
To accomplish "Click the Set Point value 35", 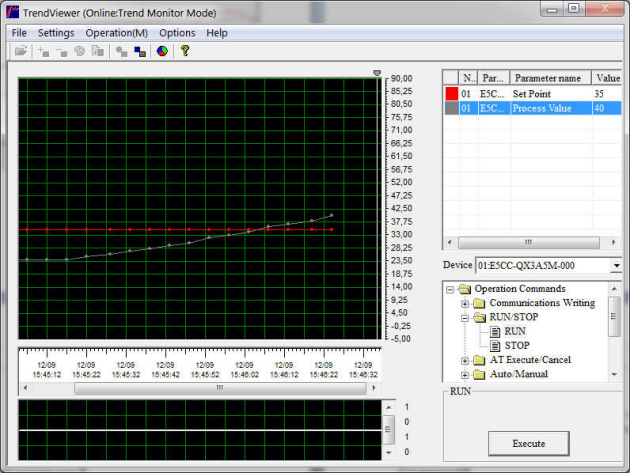I will point(599,94).
